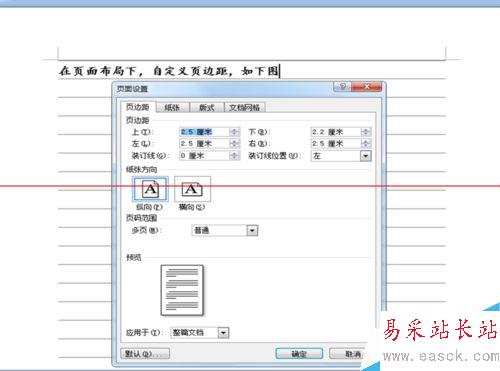Click the 取消 button
Viewport: 500px width, 371px height.
click(347, 354)
